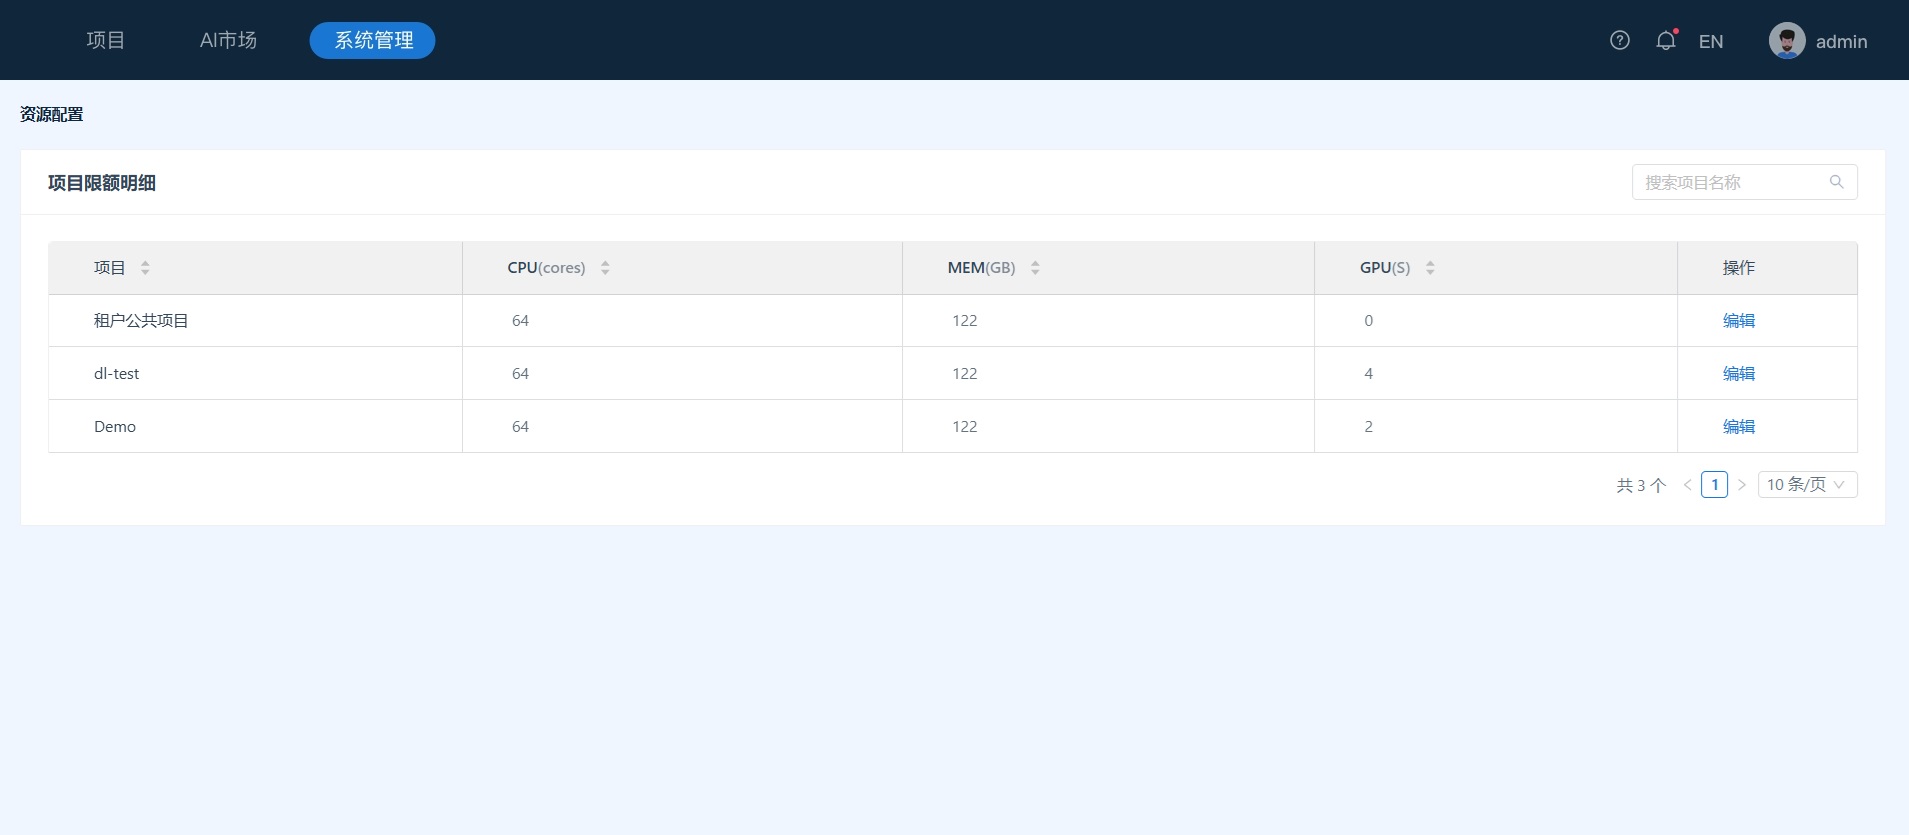Open the help question mark icon
The width and height of the screenshot is (1909, 835).
1619,40
